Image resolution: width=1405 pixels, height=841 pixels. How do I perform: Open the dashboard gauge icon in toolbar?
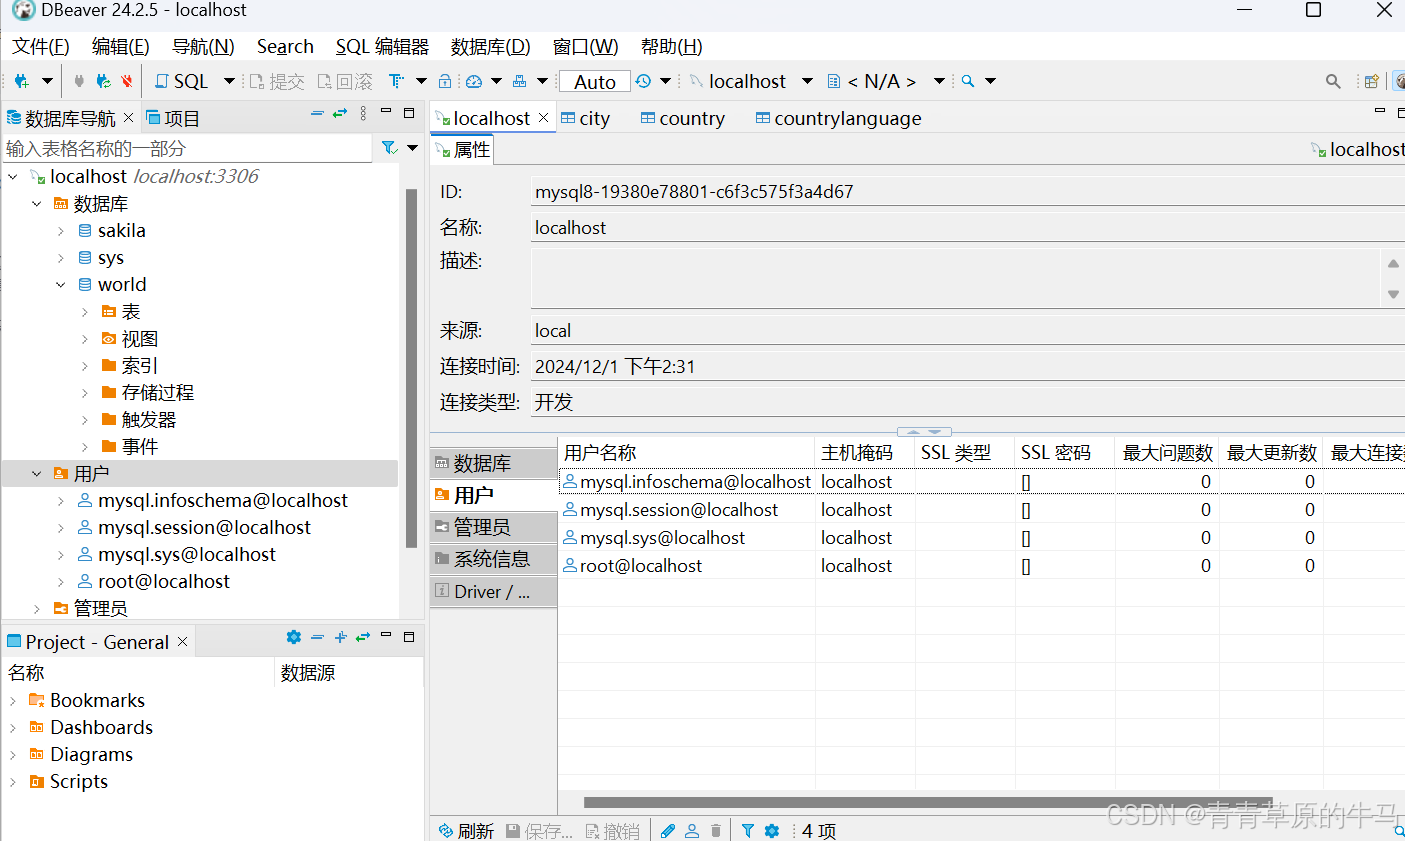[474, 81]
